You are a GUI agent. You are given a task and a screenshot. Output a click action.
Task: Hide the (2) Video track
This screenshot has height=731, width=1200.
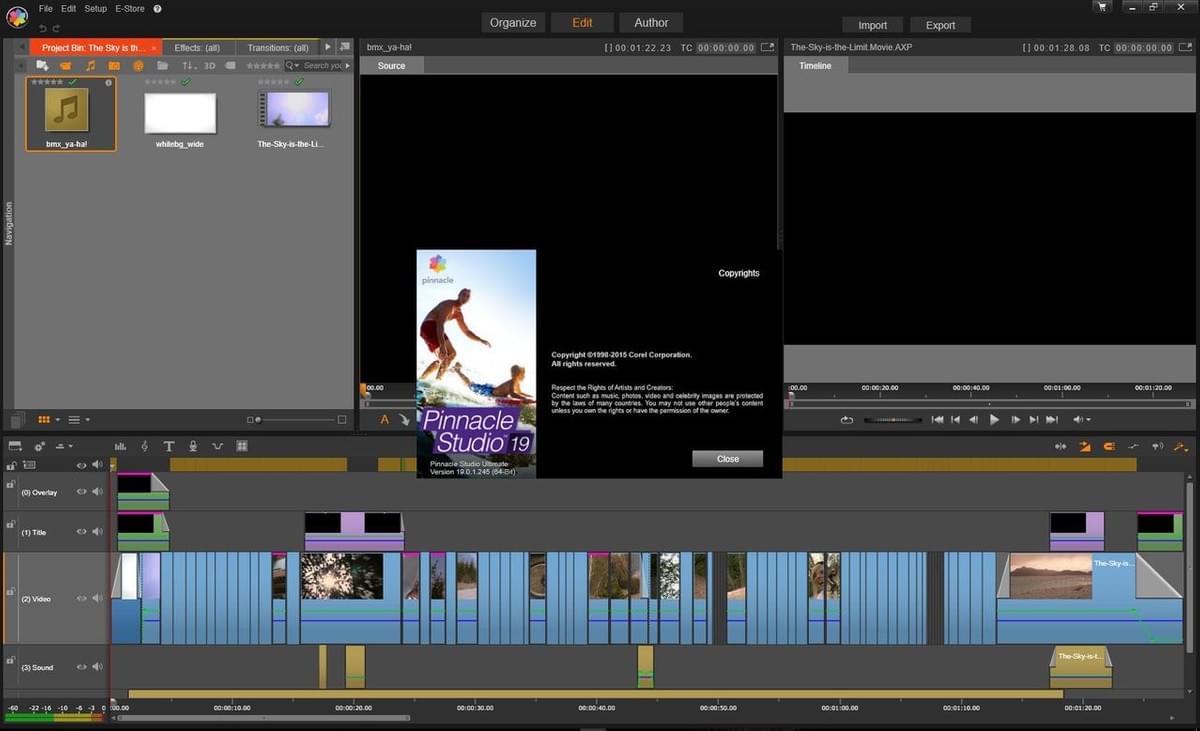click(x=82, y=599)
